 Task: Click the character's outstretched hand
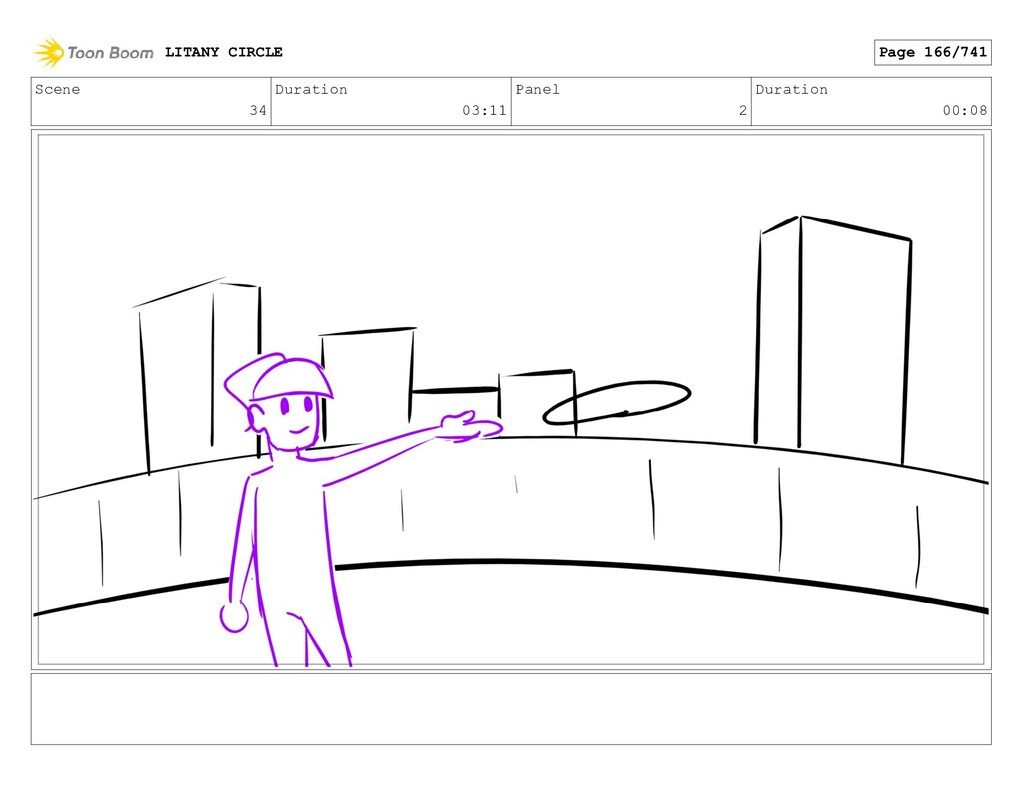pyautogui.click(x=471, y=427)
